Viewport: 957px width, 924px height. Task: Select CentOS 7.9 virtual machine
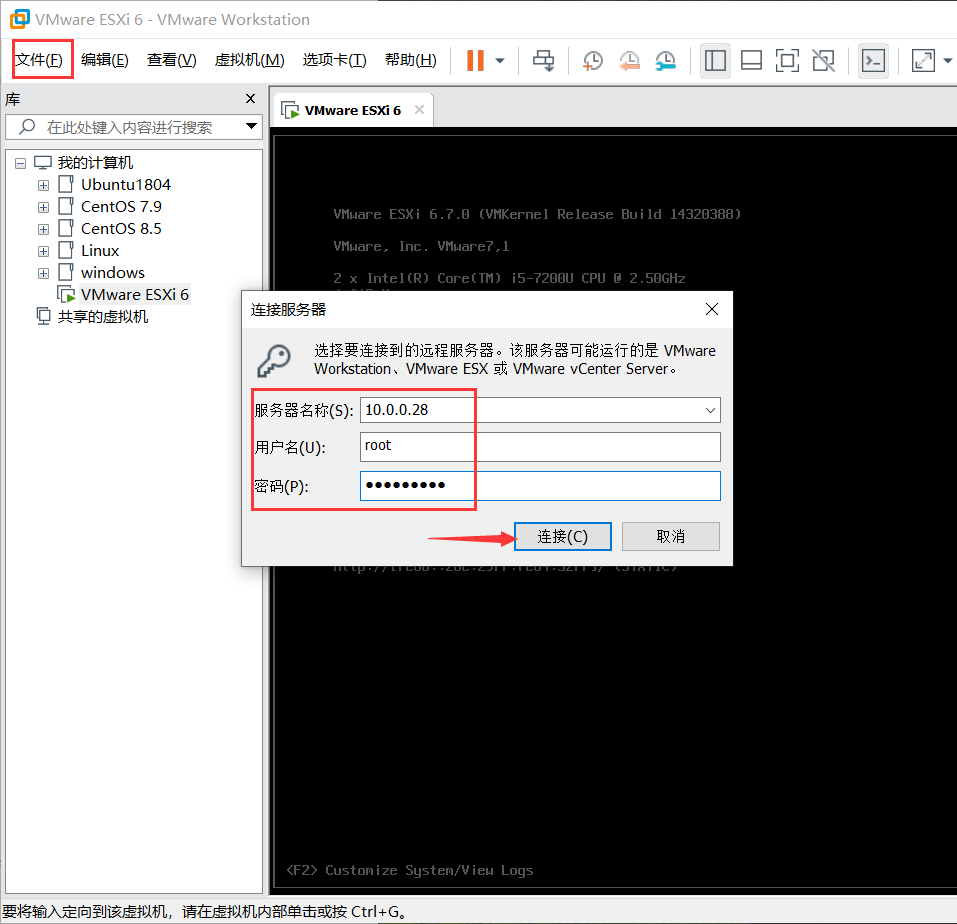121,207
